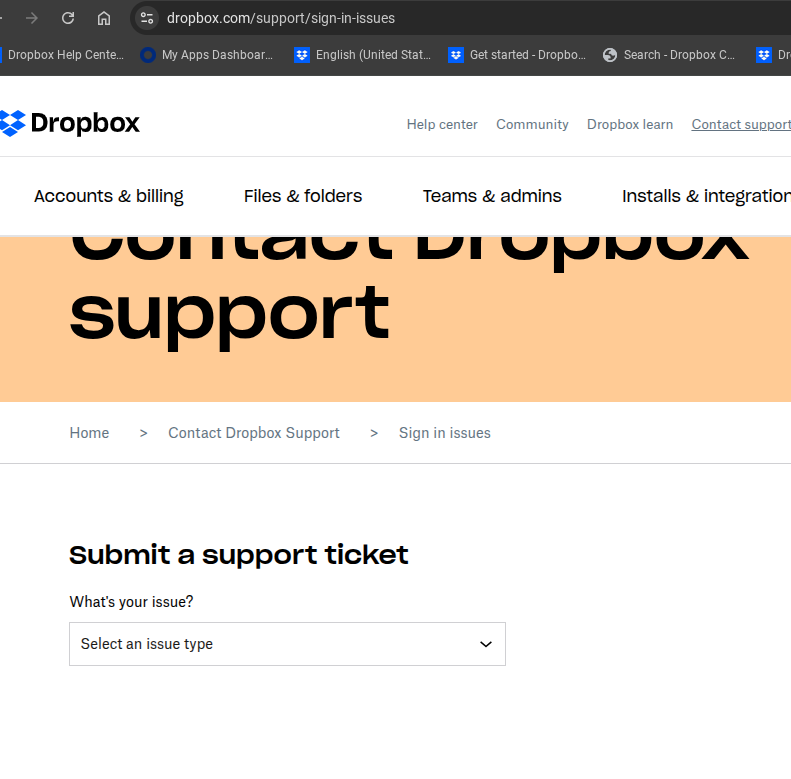Click the chevron arrow of the issue dropdown

pyautogui.click(x=485, y=644)
